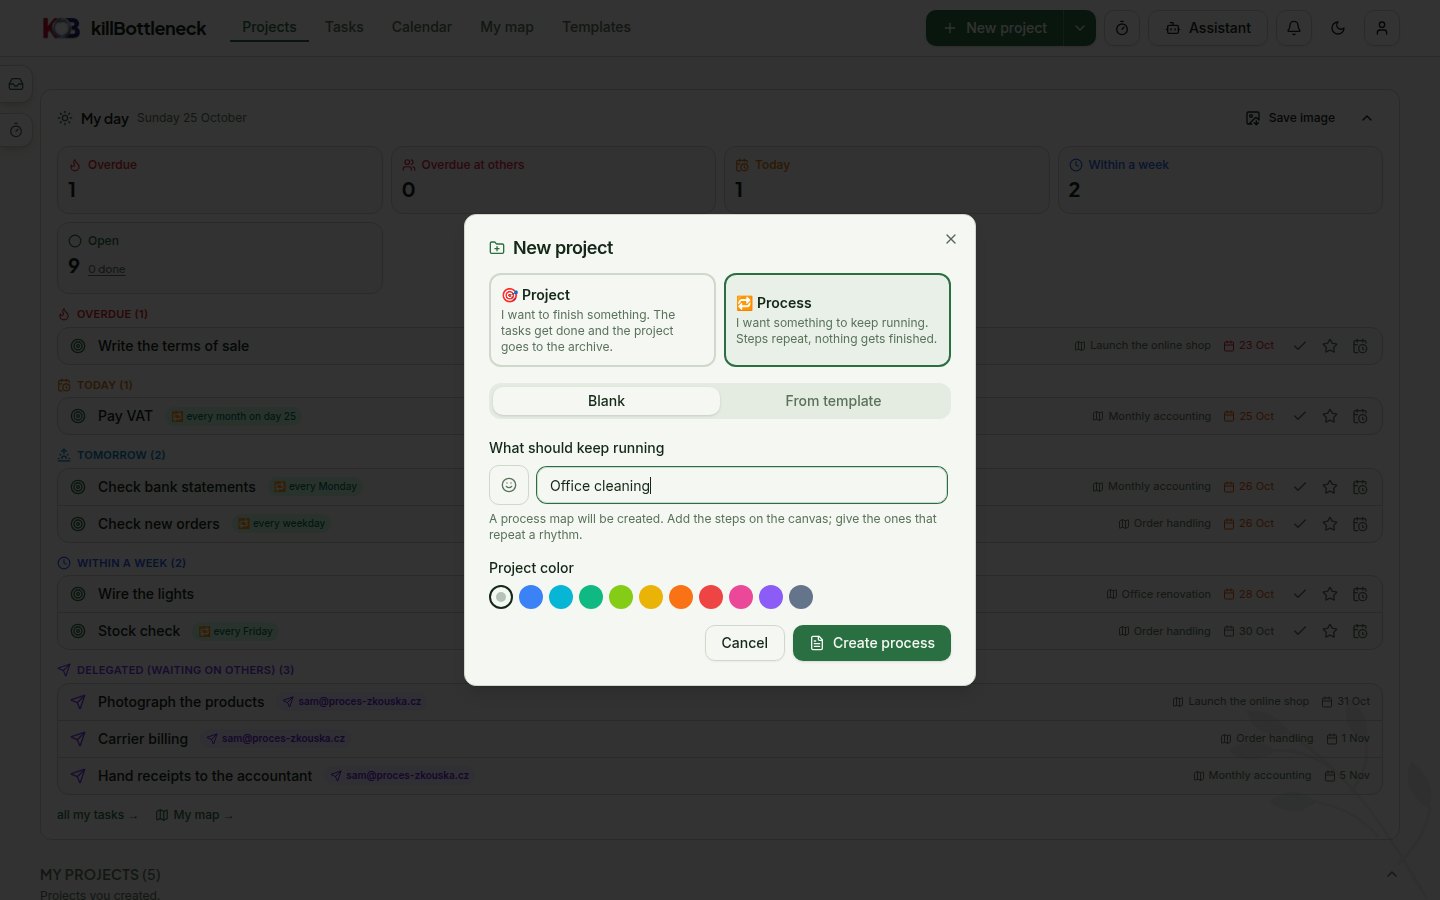Select the Project type card
This screenshot has height=900, width=1440.
602,320
